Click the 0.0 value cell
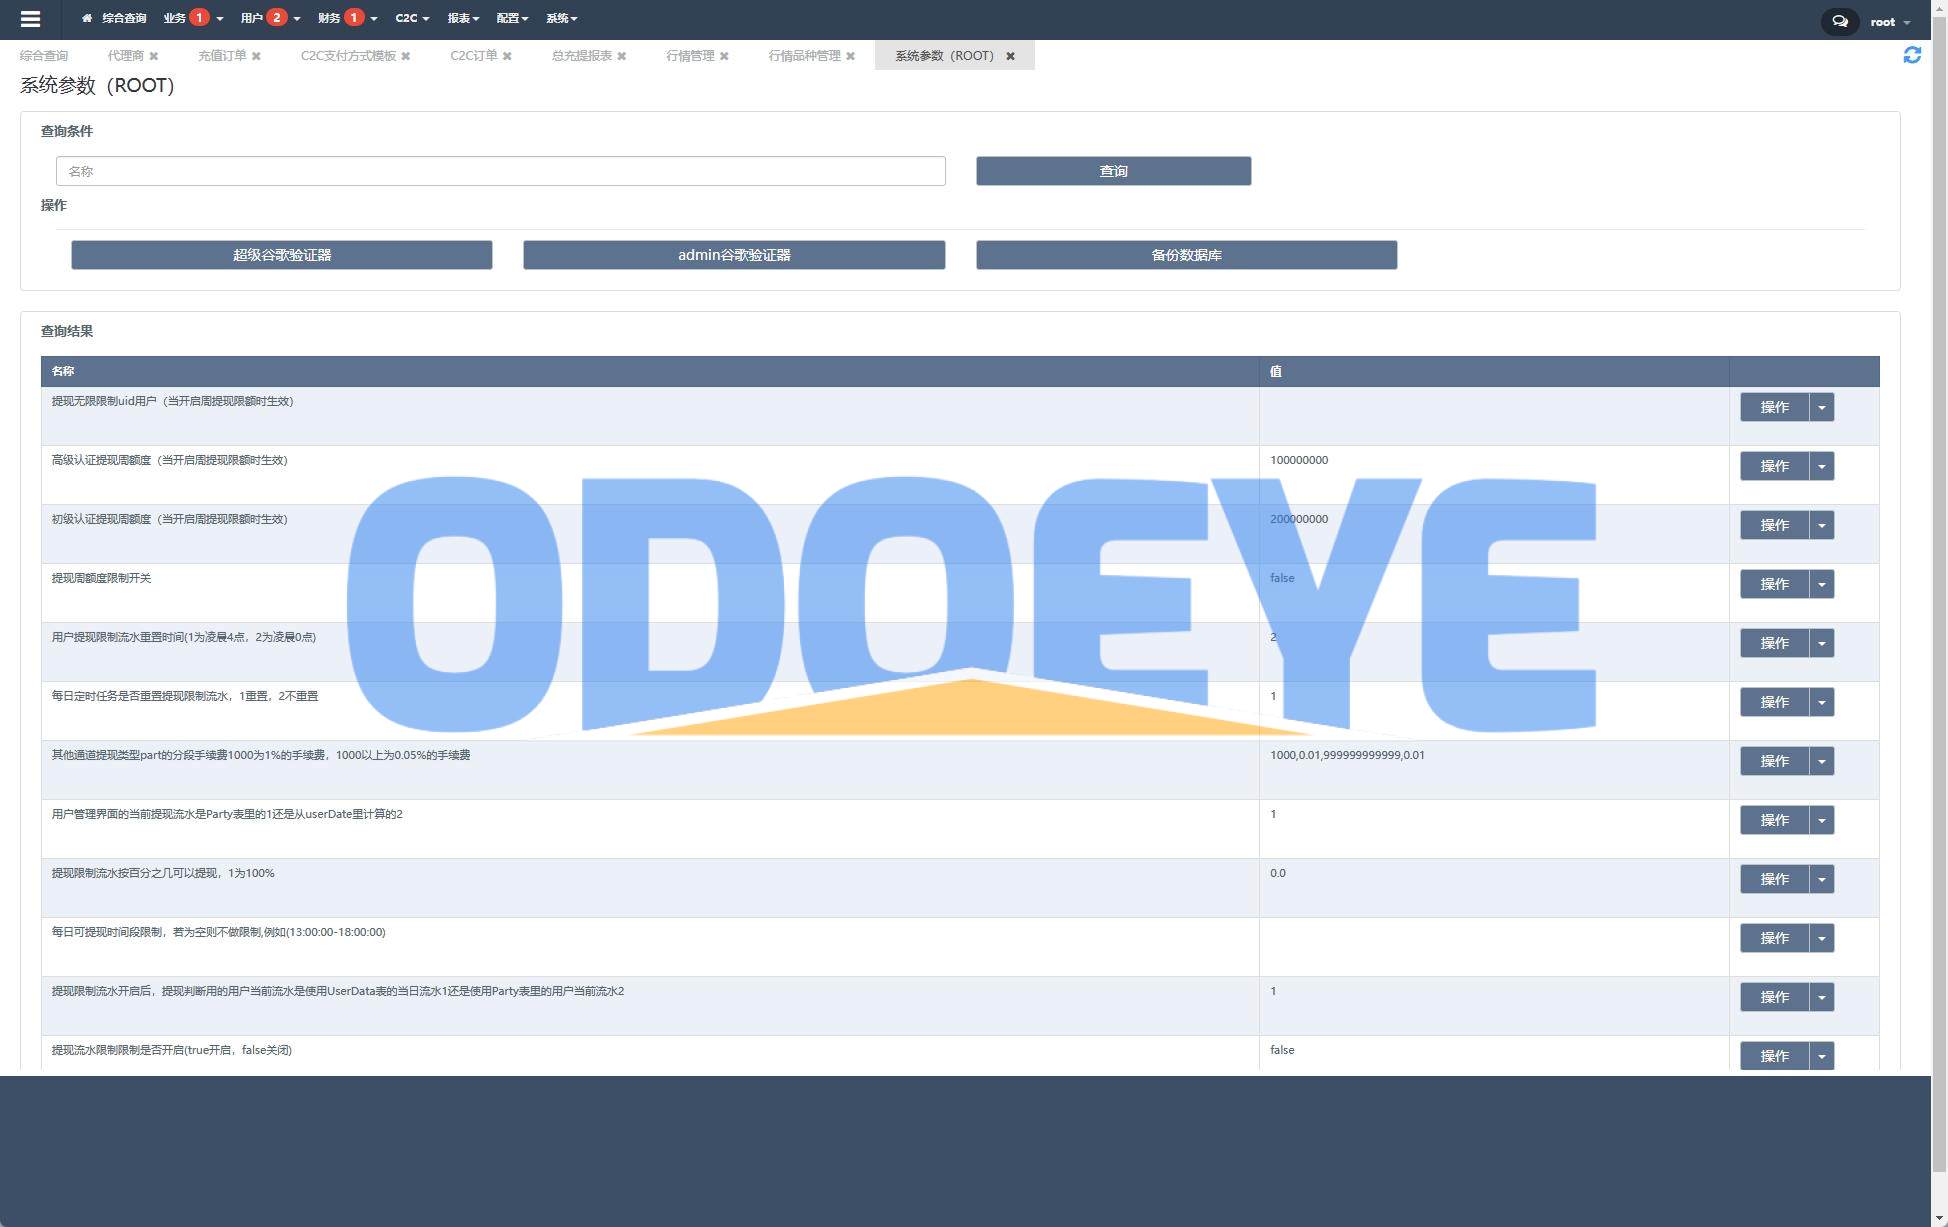1948x1227 pixels. (1494, 887)
